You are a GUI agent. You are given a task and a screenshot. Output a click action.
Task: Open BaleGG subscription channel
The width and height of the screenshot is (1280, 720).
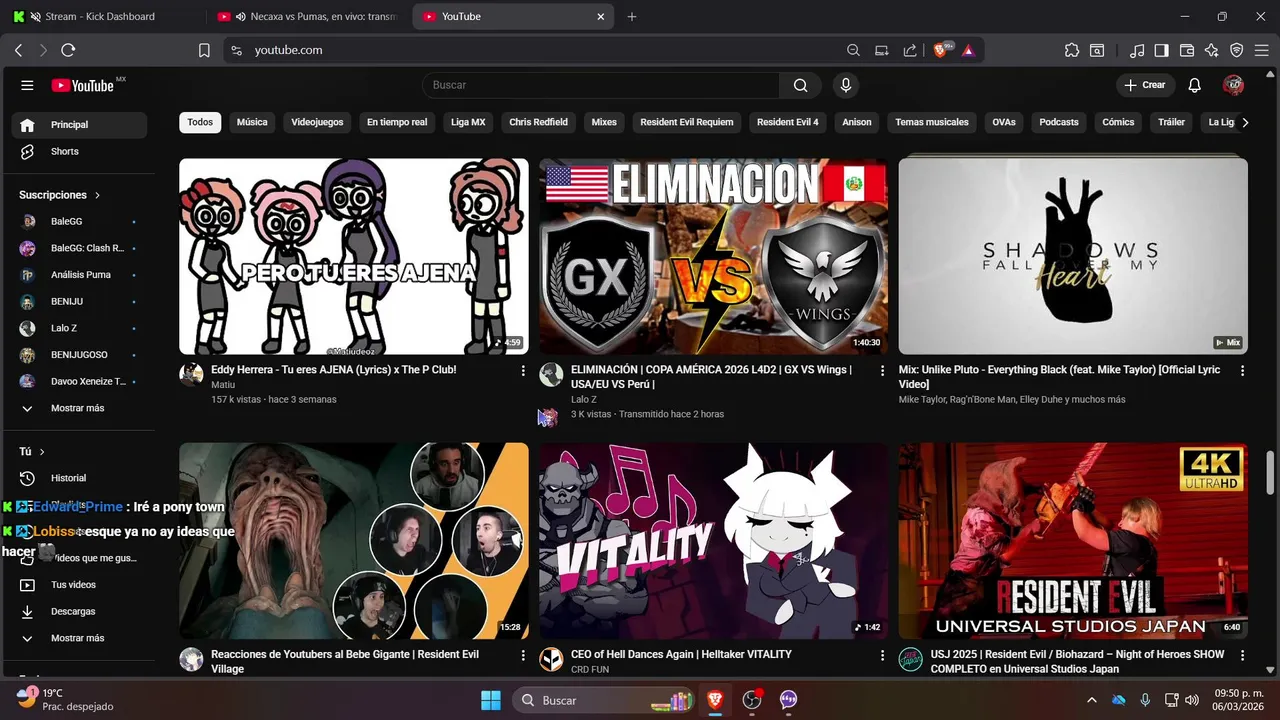coord(79,221)
